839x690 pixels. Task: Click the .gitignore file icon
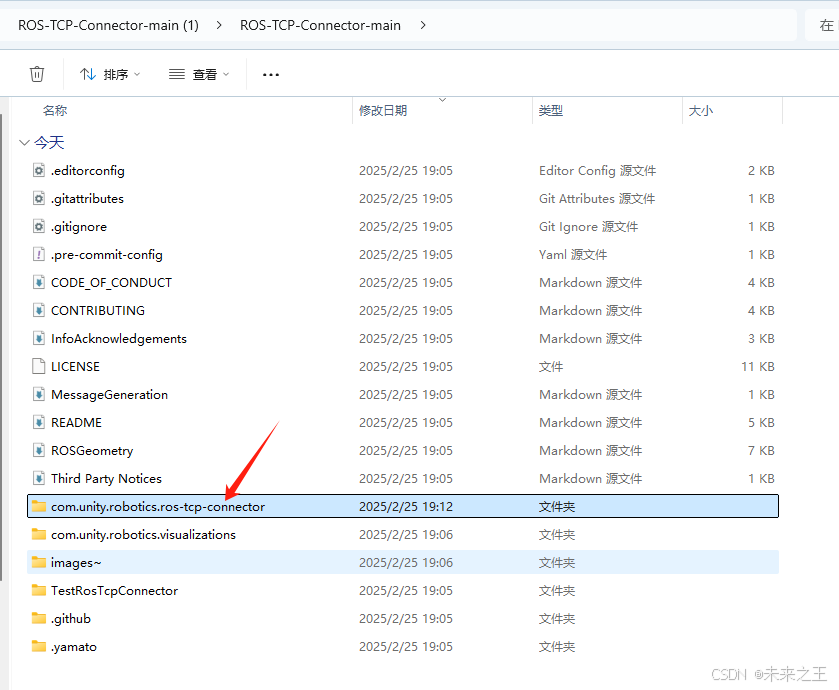[39, 226]
